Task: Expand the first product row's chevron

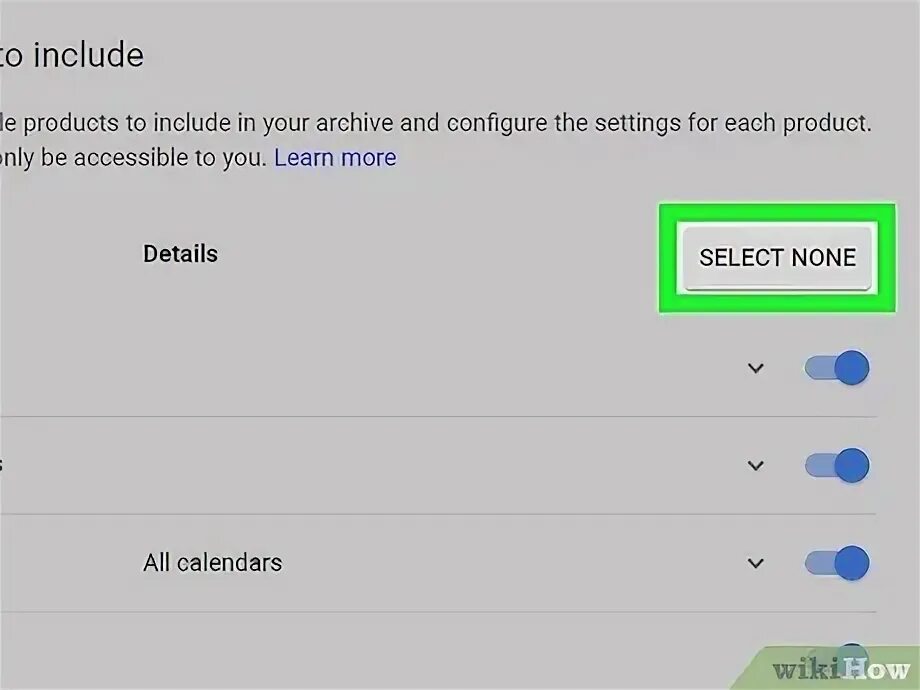Action: [x=756, y=369]
